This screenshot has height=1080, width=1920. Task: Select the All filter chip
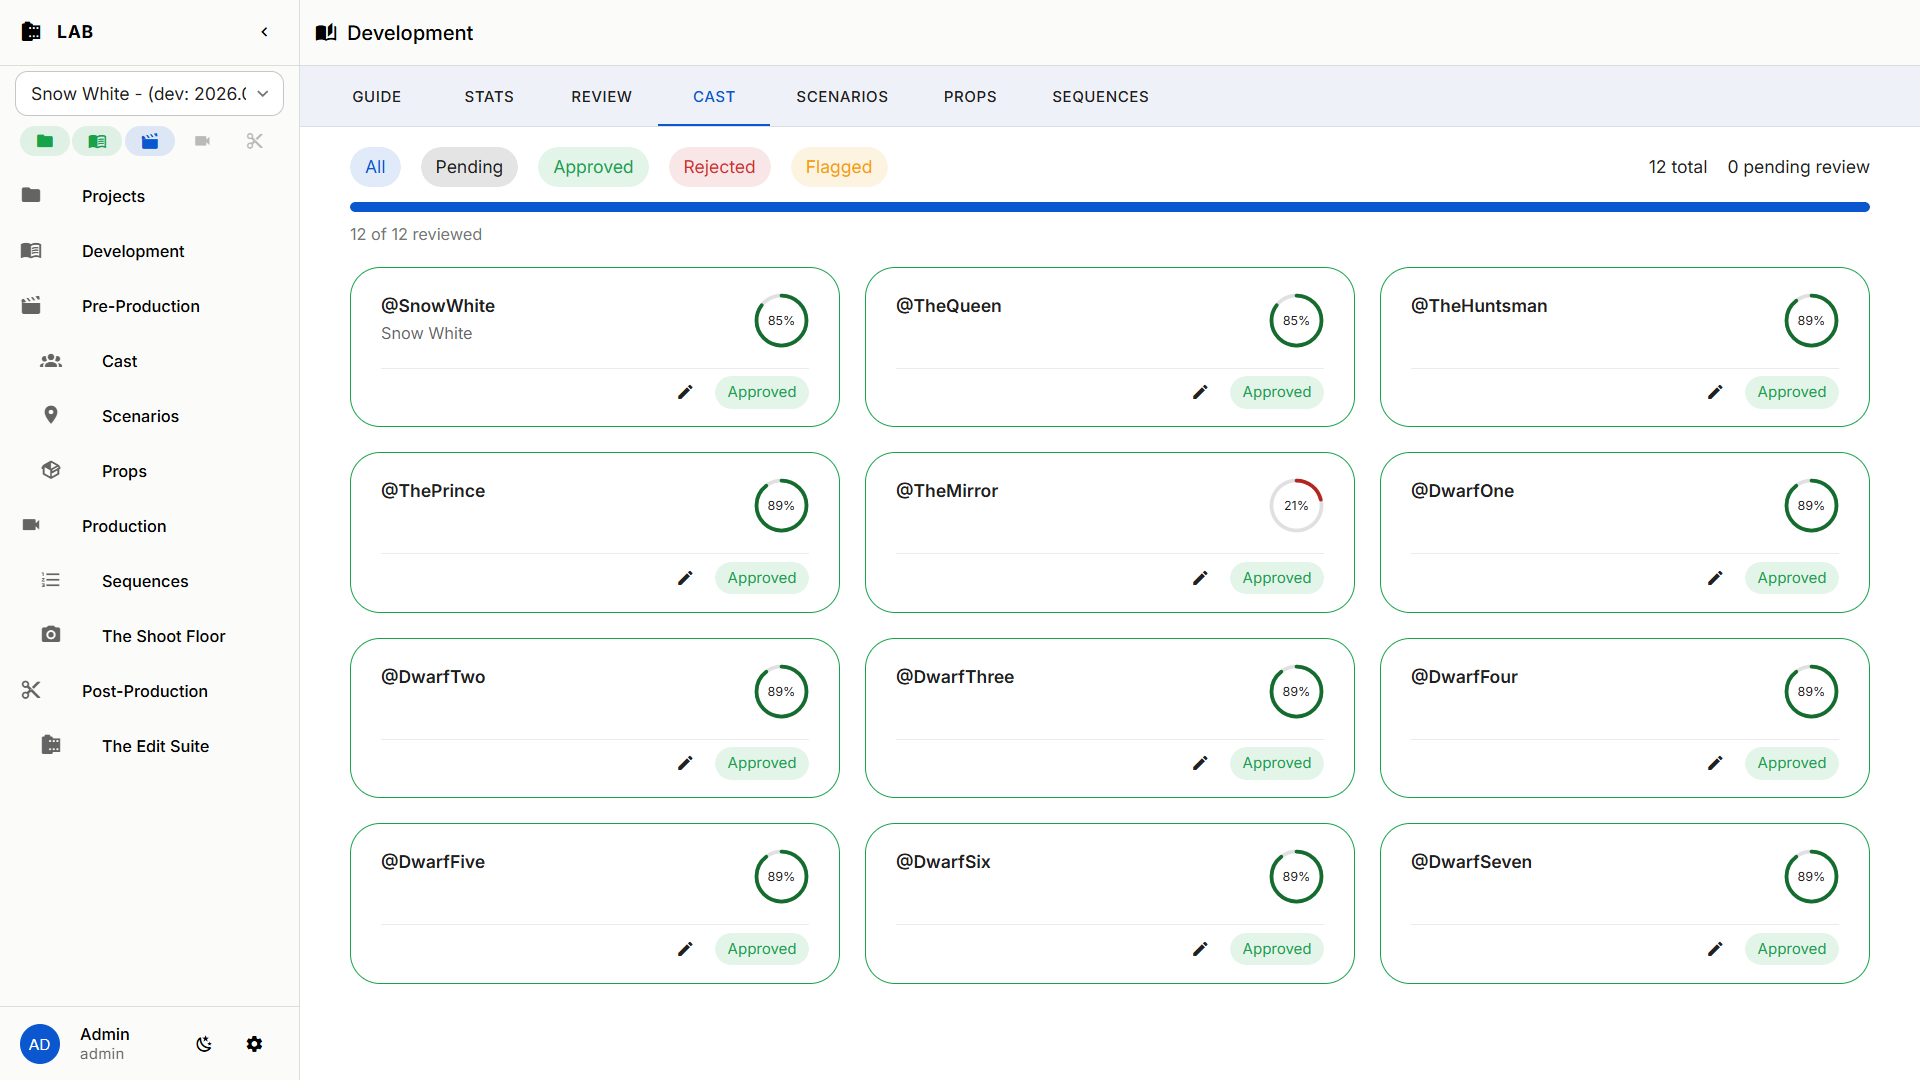coord(375,167)
